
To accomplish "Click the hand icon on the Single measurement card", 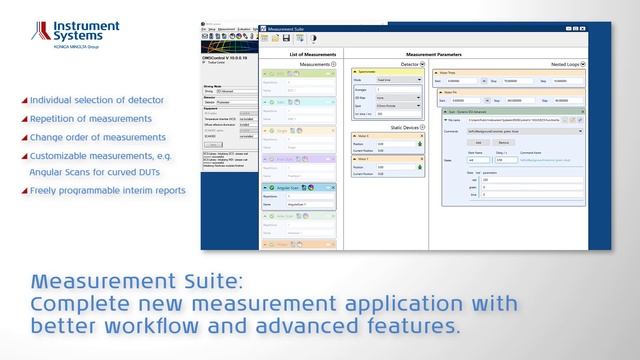I will [x=300, y=131].
